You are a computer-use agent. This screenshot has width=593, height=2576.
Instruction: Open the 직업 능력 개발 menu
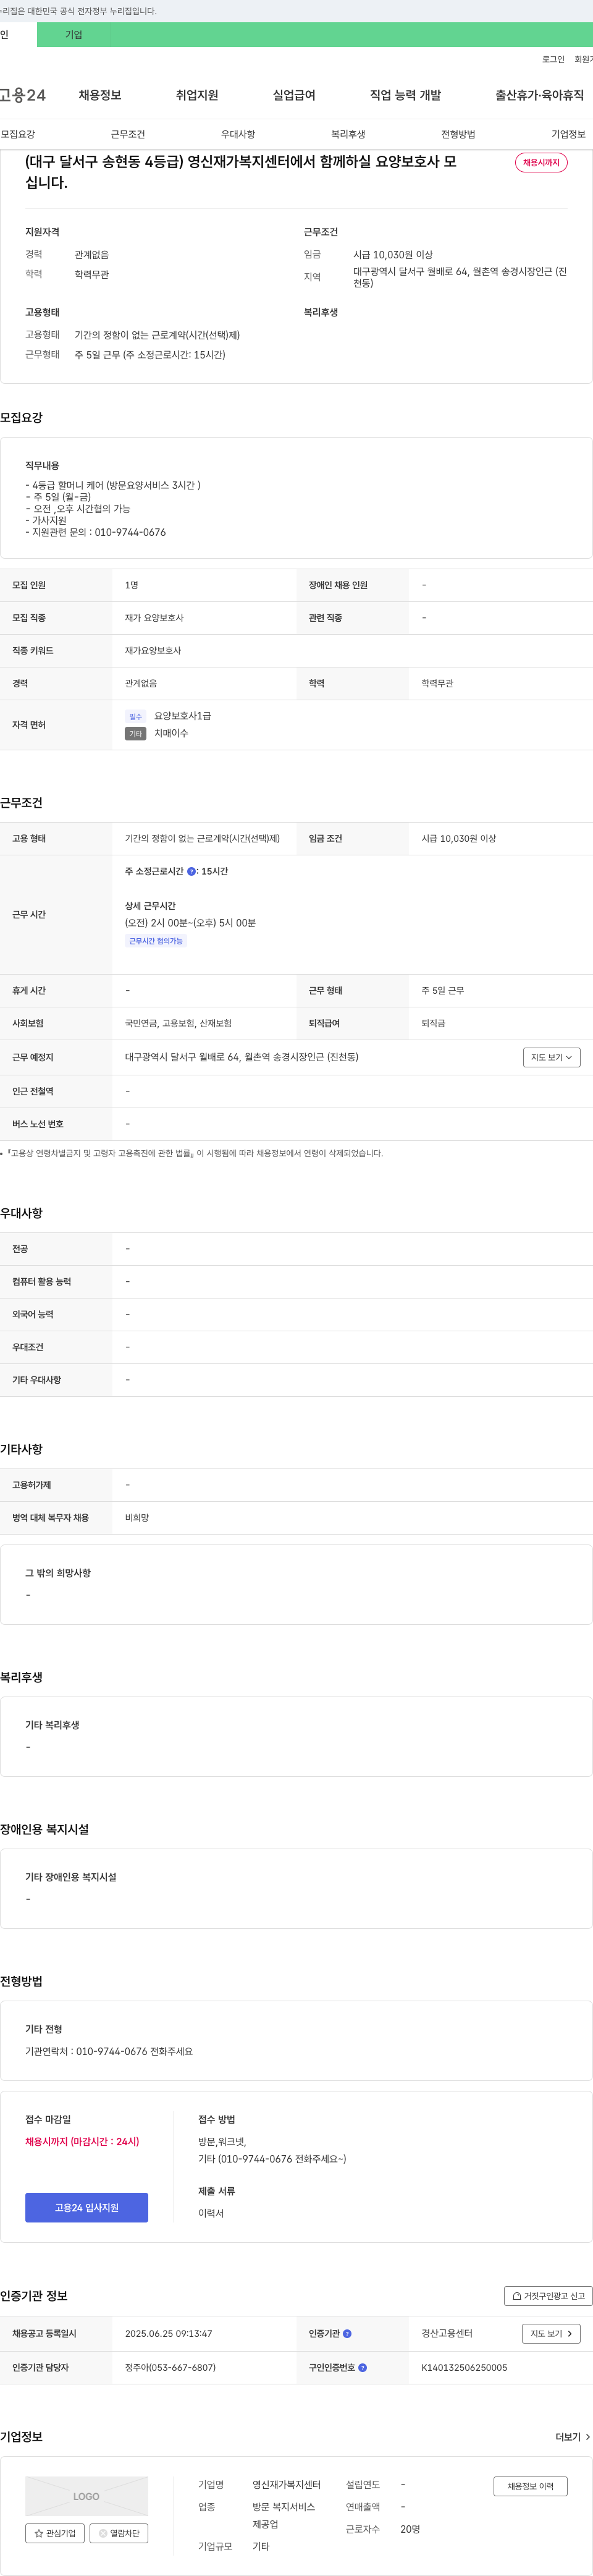405,95
